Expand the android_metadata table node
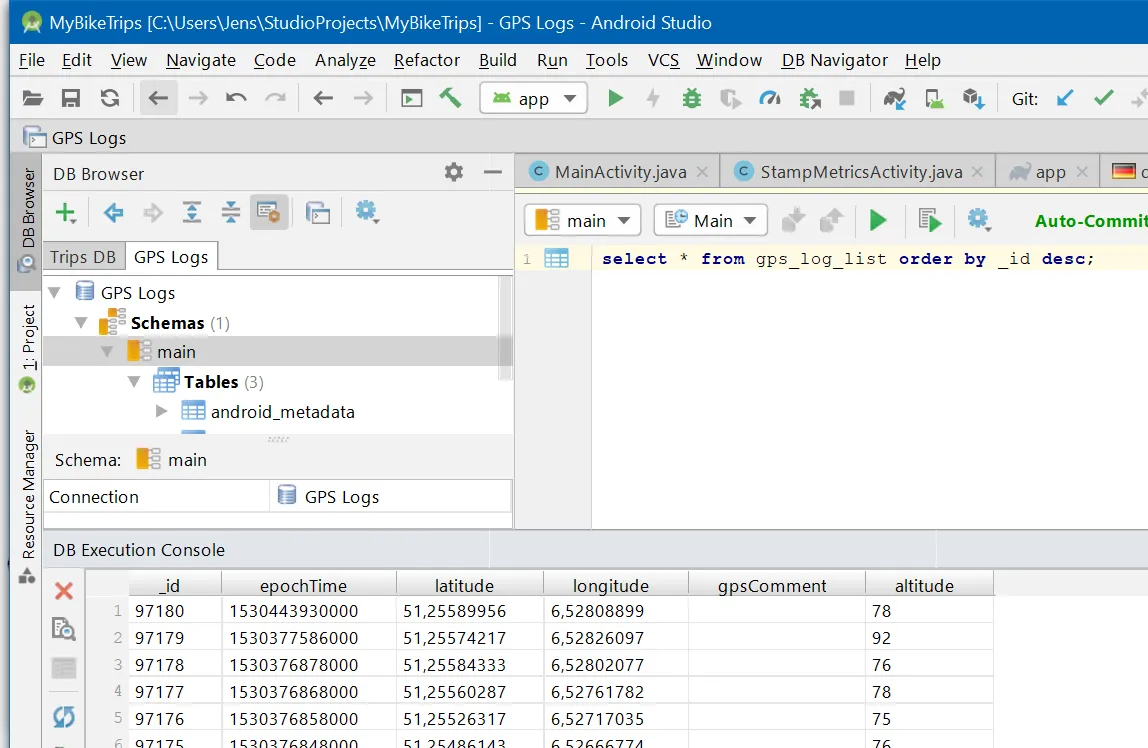The width and height of the screenshot is (1148, 748). 162,411
